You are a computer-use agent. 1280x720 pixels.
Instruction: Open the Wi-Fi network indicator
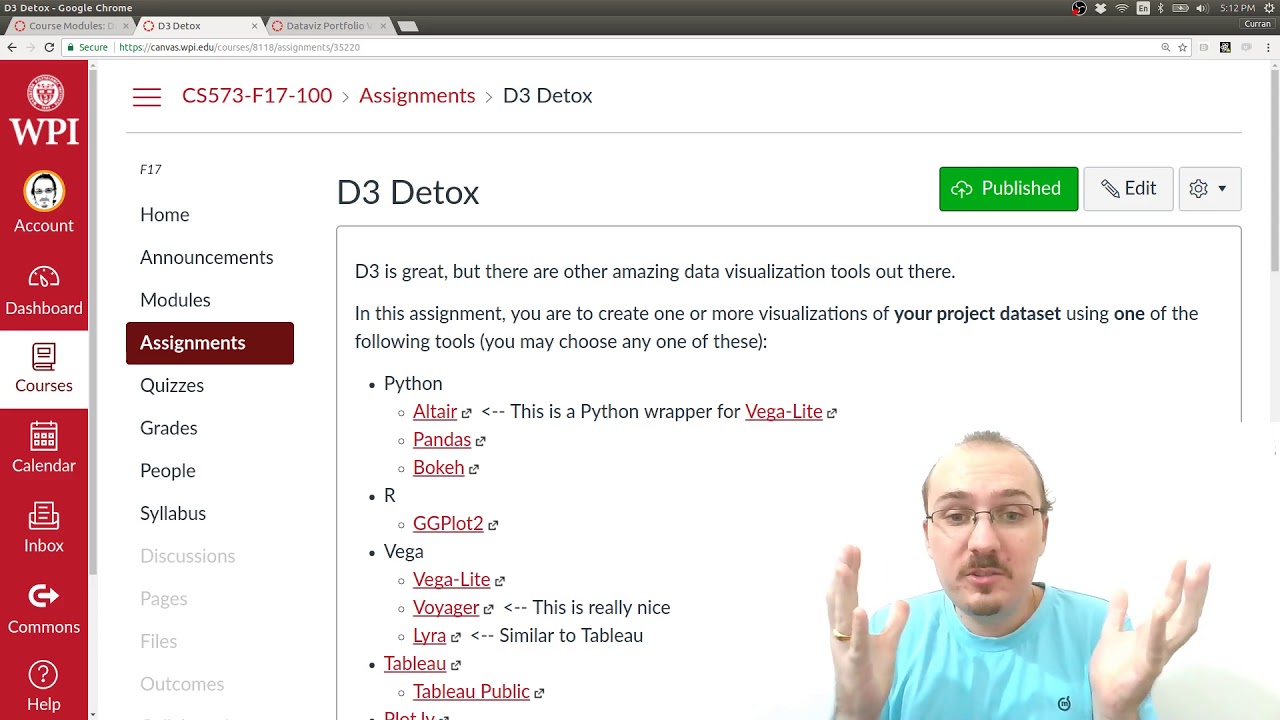(x=1122, y=8)
